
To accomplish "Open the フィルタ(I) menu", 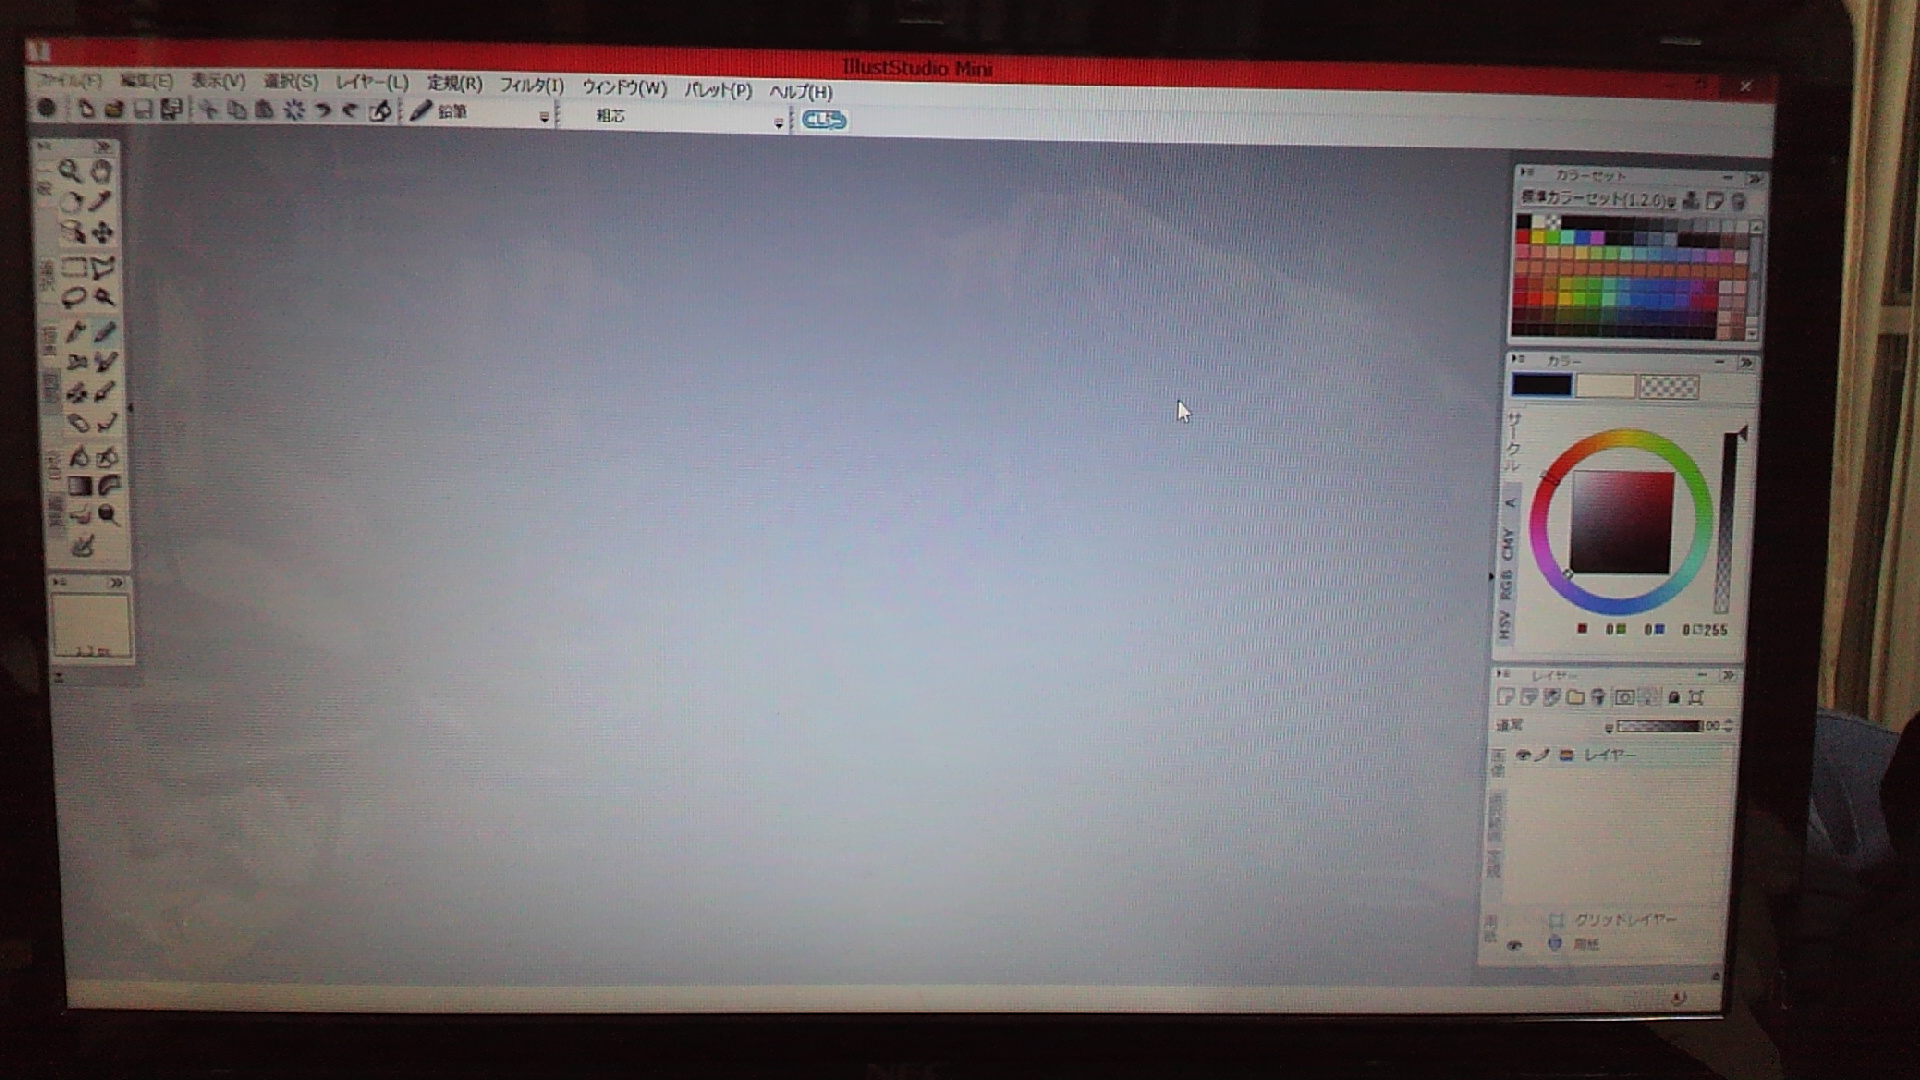I will 531,86.
